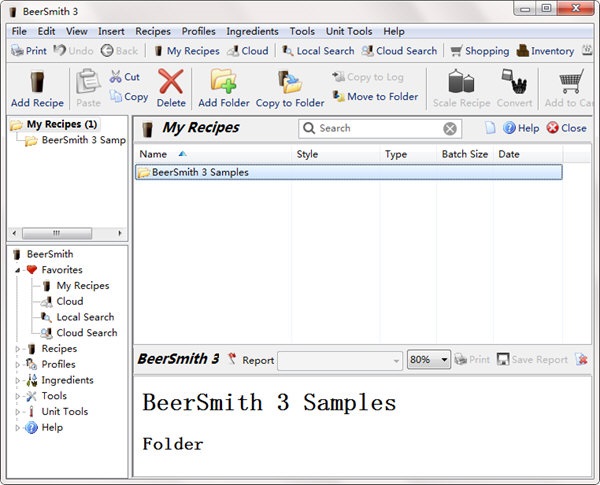600x485 pixels.
Task: Click the red Delete X icon
Action: click(x=171, y=81)
